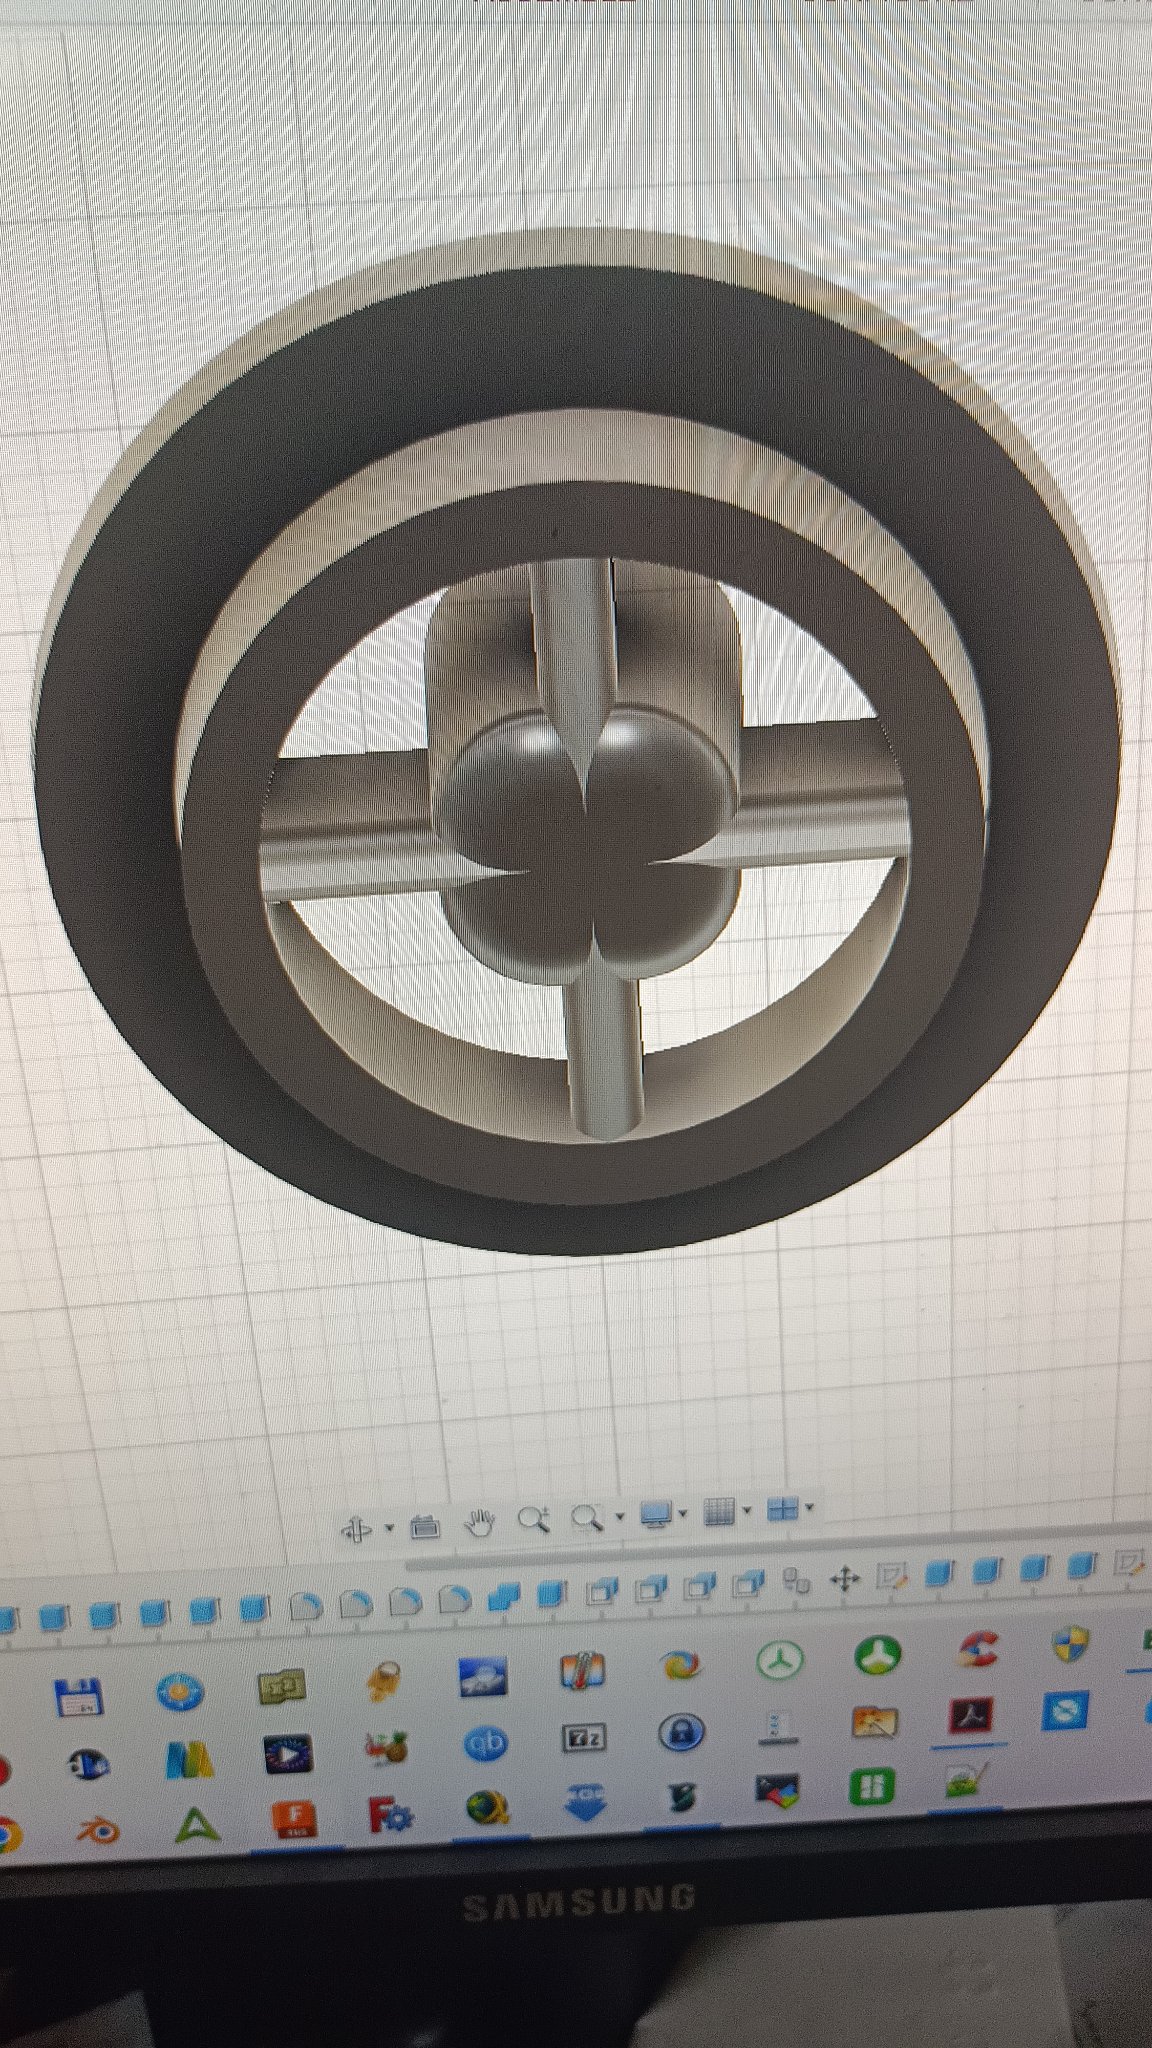Switch to Adobe Acrobat in the taskbar
This screenshot has width=1152, height=2048.
(971, 1716)
